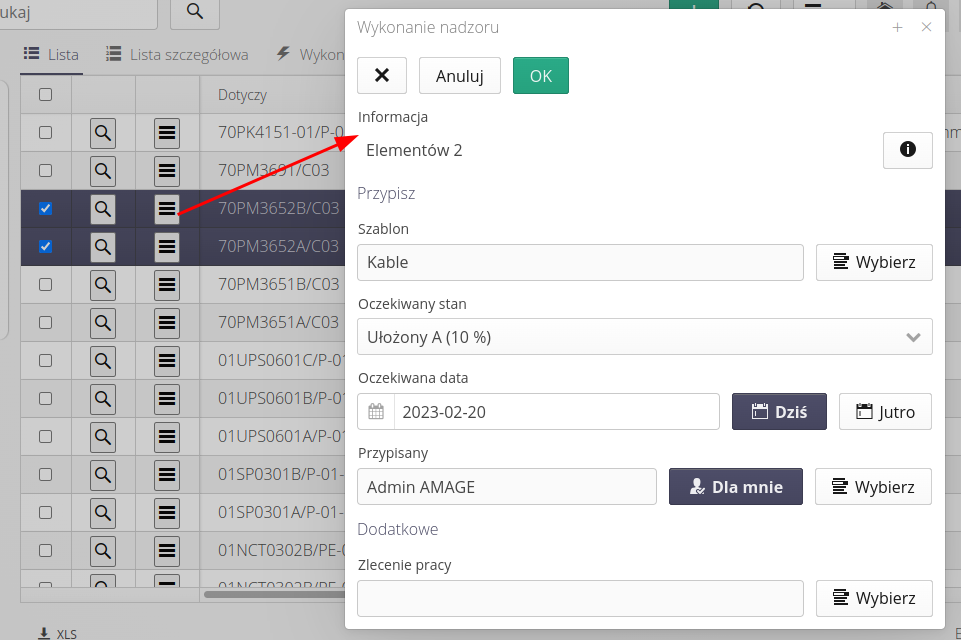Viewport: 961px width, 640px height.
Task: Open row menu for 70PM3652A/C03
Action: point(167,246)
